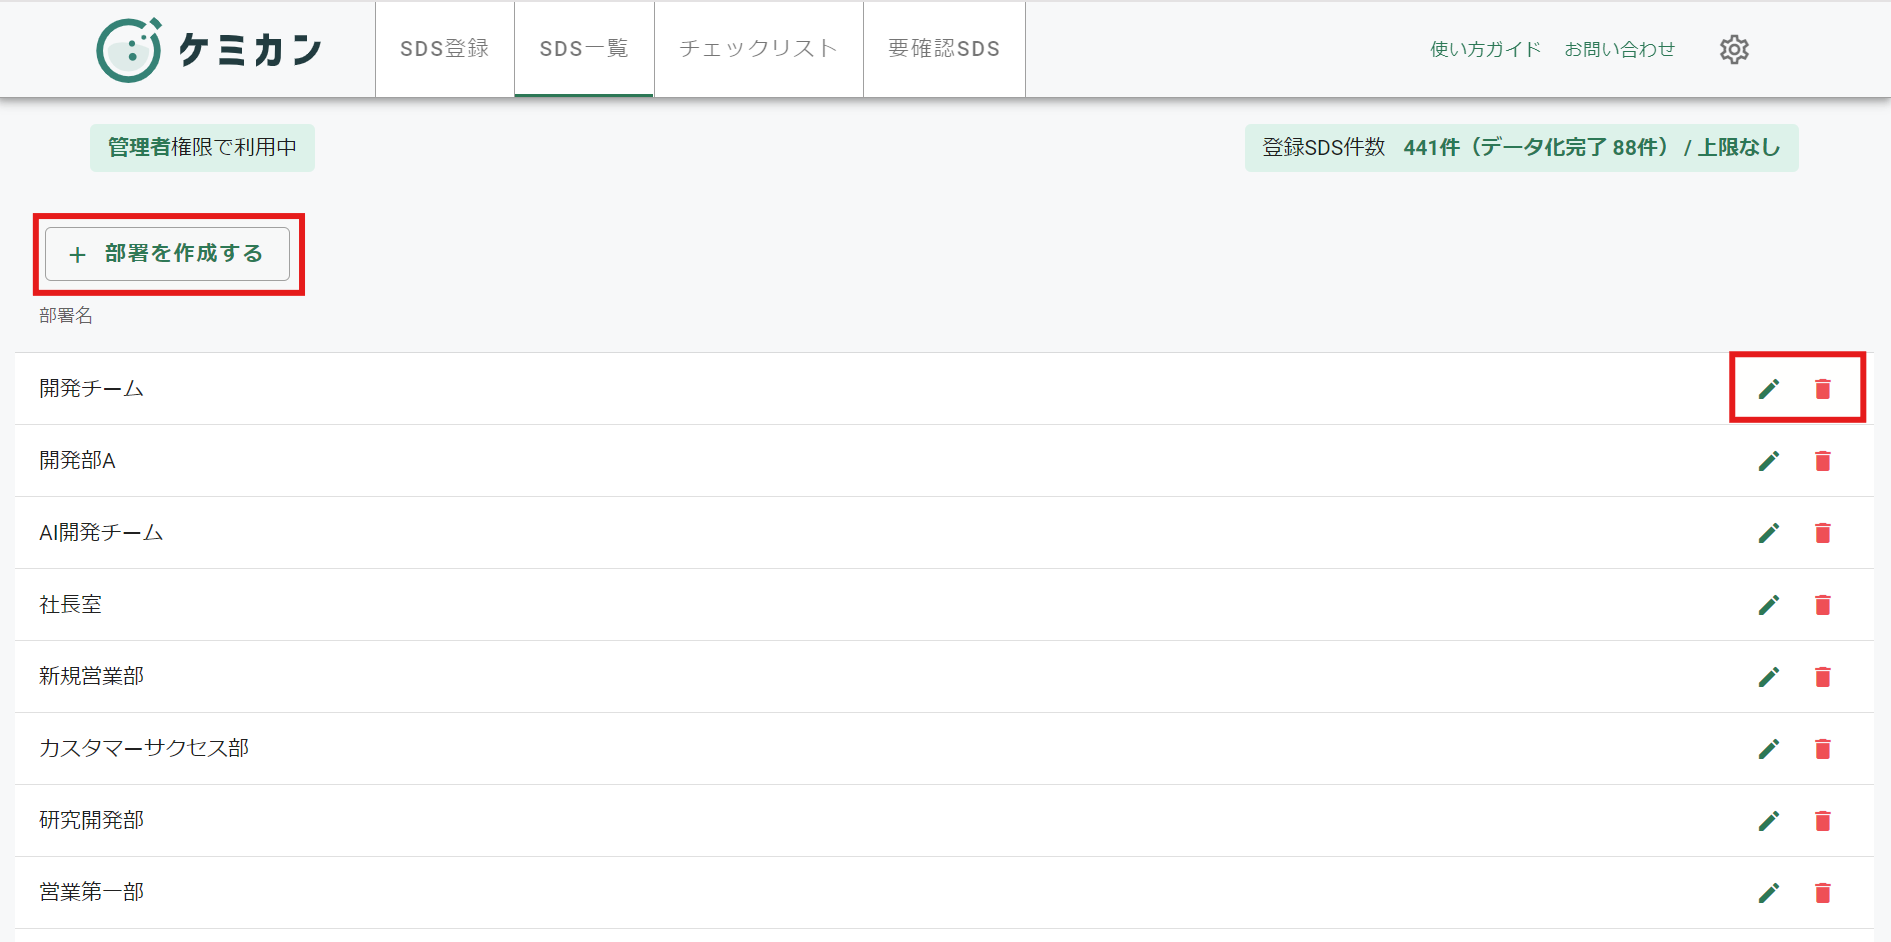The height and width of the screenshot is (942, 1891).
Task: Go to the 要確認SDS tab
Action: pos(944,49)
